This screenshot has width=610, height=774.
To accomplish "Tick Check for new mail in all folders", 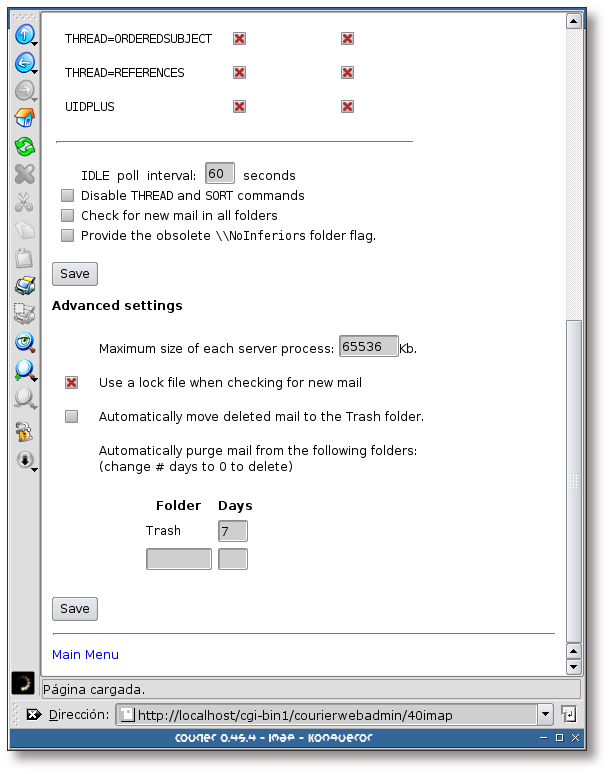I will coord(68,216).
